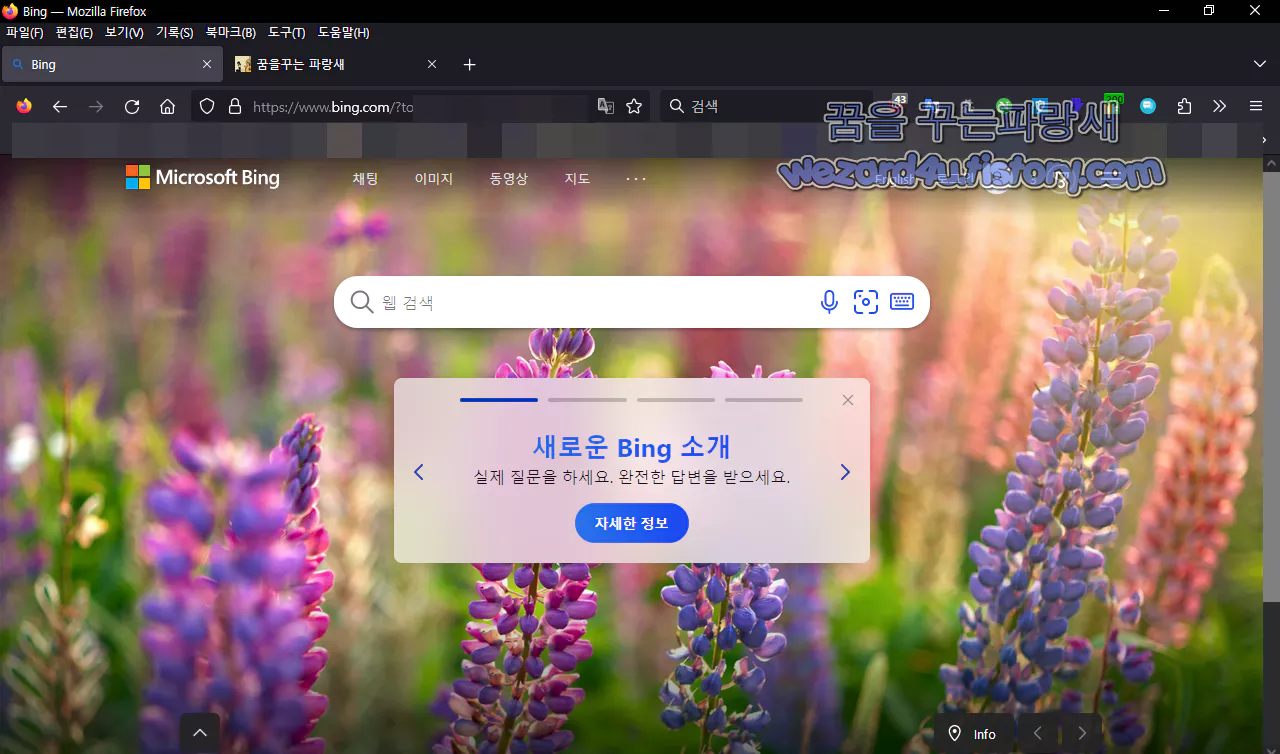Open visual search camera icon
Image resolution: width=1280 pixels, height=754 pixels.
[866, 302]
